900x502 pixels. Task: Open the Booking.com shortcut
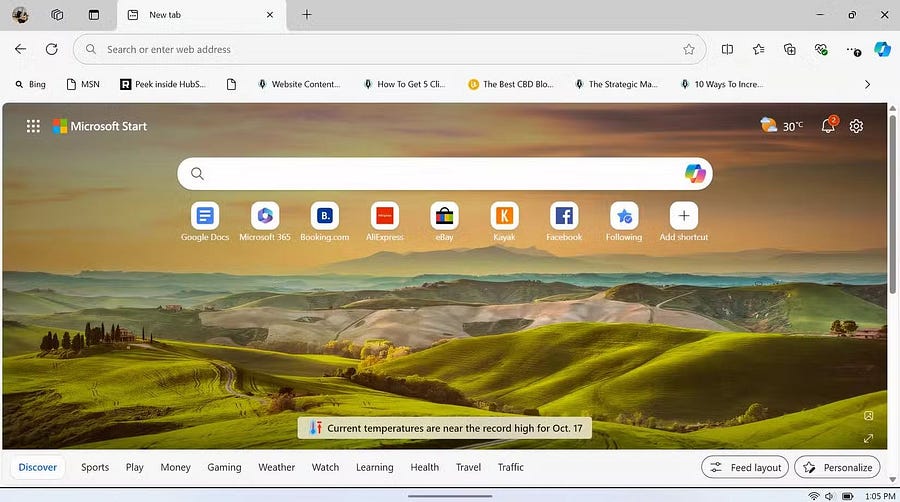[x=324, y=216]
